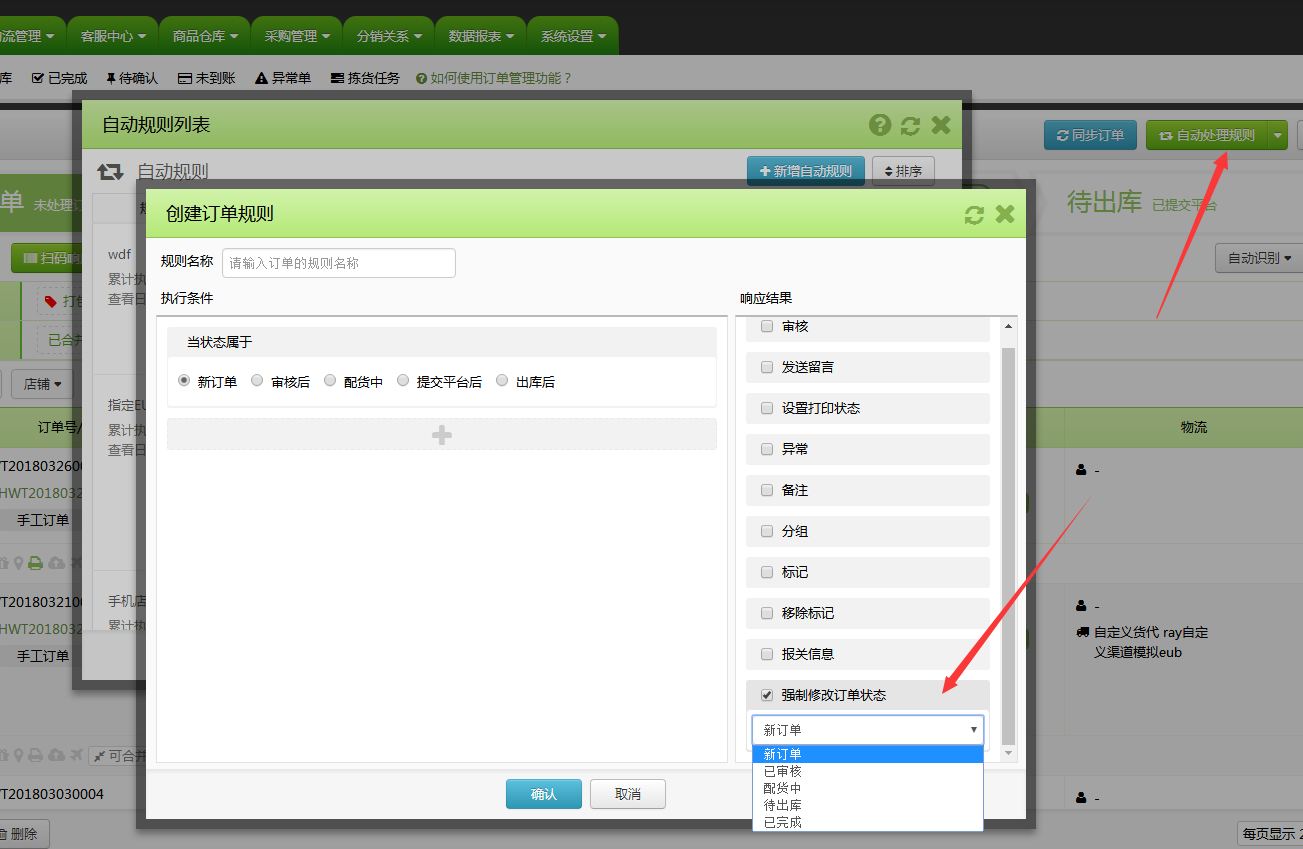The height and width of the screenshot is (849, 1303).
Task: Select the 审核后 radio button
Action: [x=257, y=381]
